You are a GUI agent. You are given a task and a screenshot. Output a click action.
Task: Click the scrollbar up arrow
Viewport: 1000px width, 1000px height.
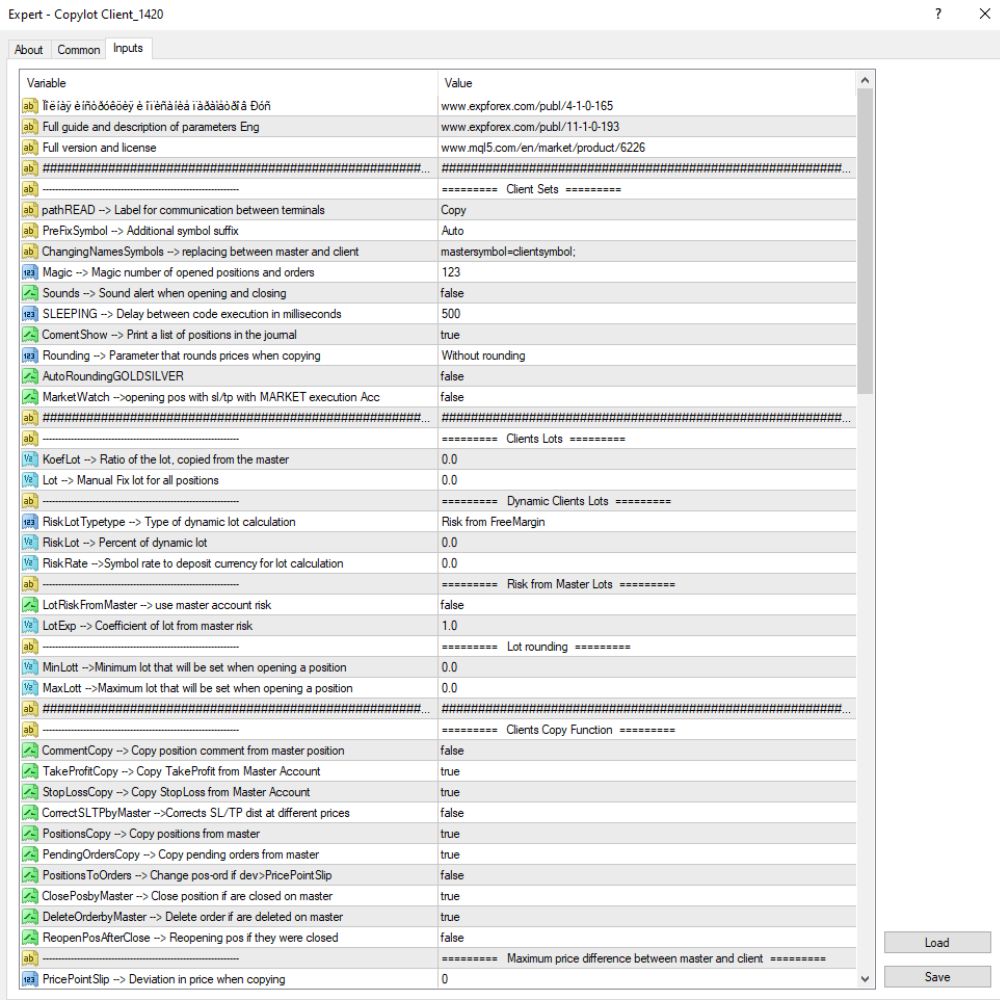pos(865,80)
